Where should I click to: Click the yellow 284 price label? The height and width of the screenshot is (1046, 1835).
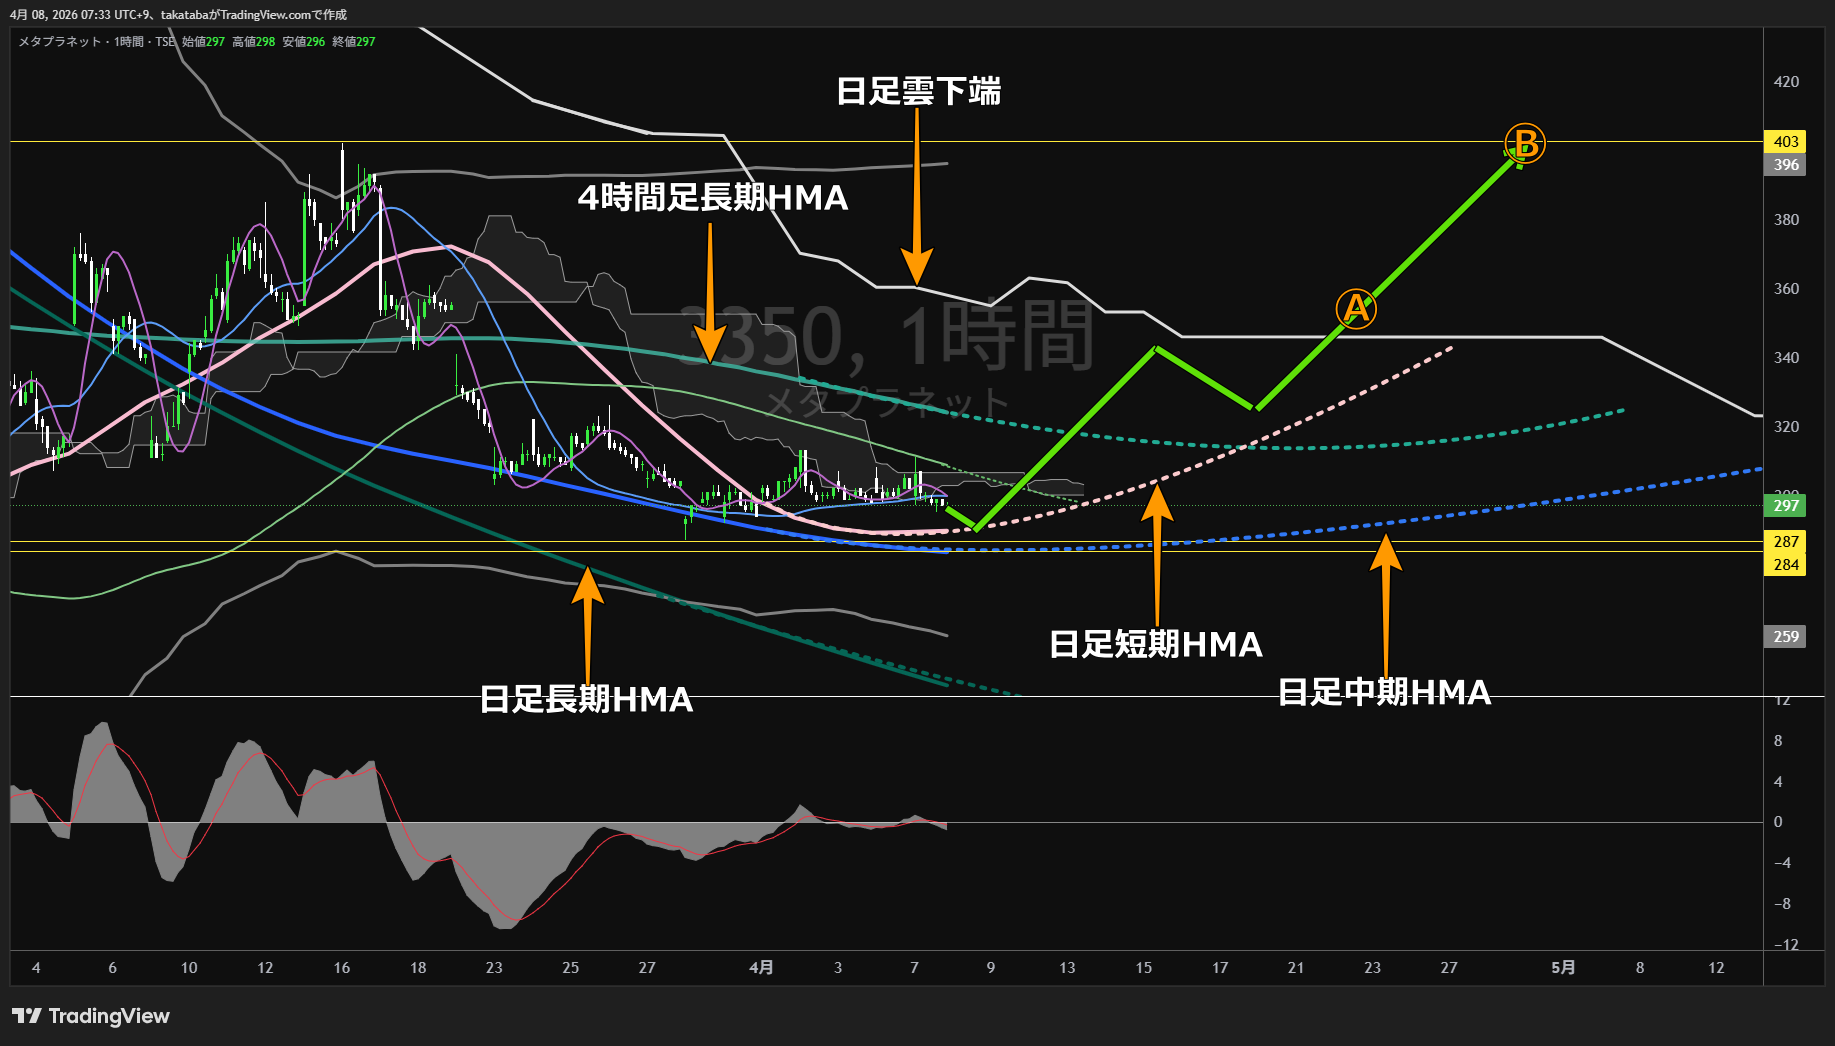click(1786, 565)
